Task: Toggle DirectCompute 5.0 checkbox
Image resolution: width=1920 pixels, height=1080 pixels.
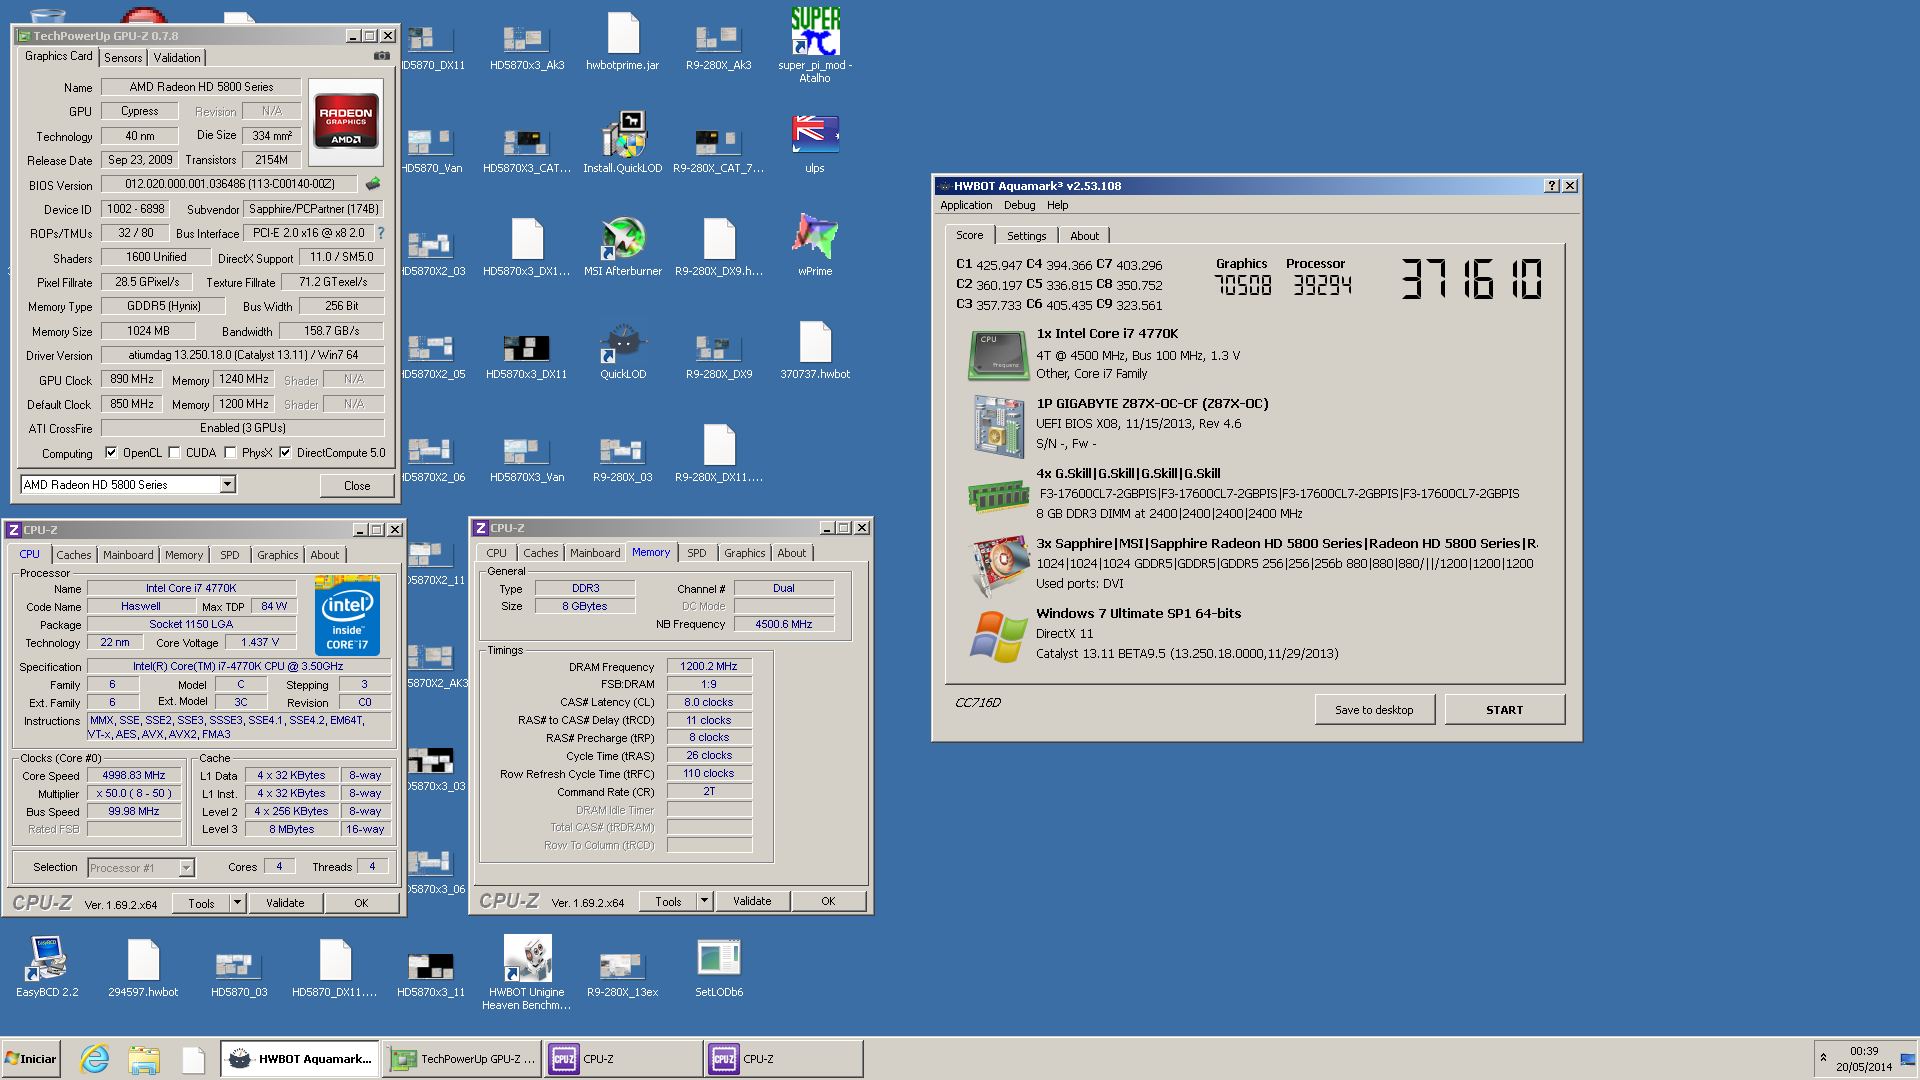Action: coord(285,453)
